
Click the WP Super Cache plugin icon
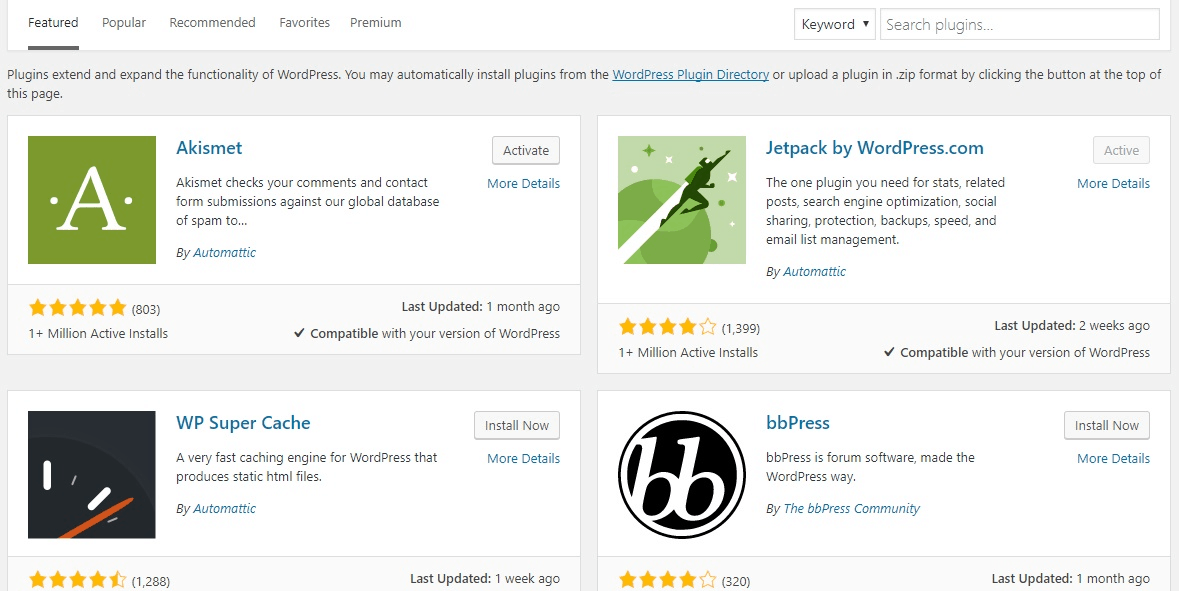pos(92,475)
